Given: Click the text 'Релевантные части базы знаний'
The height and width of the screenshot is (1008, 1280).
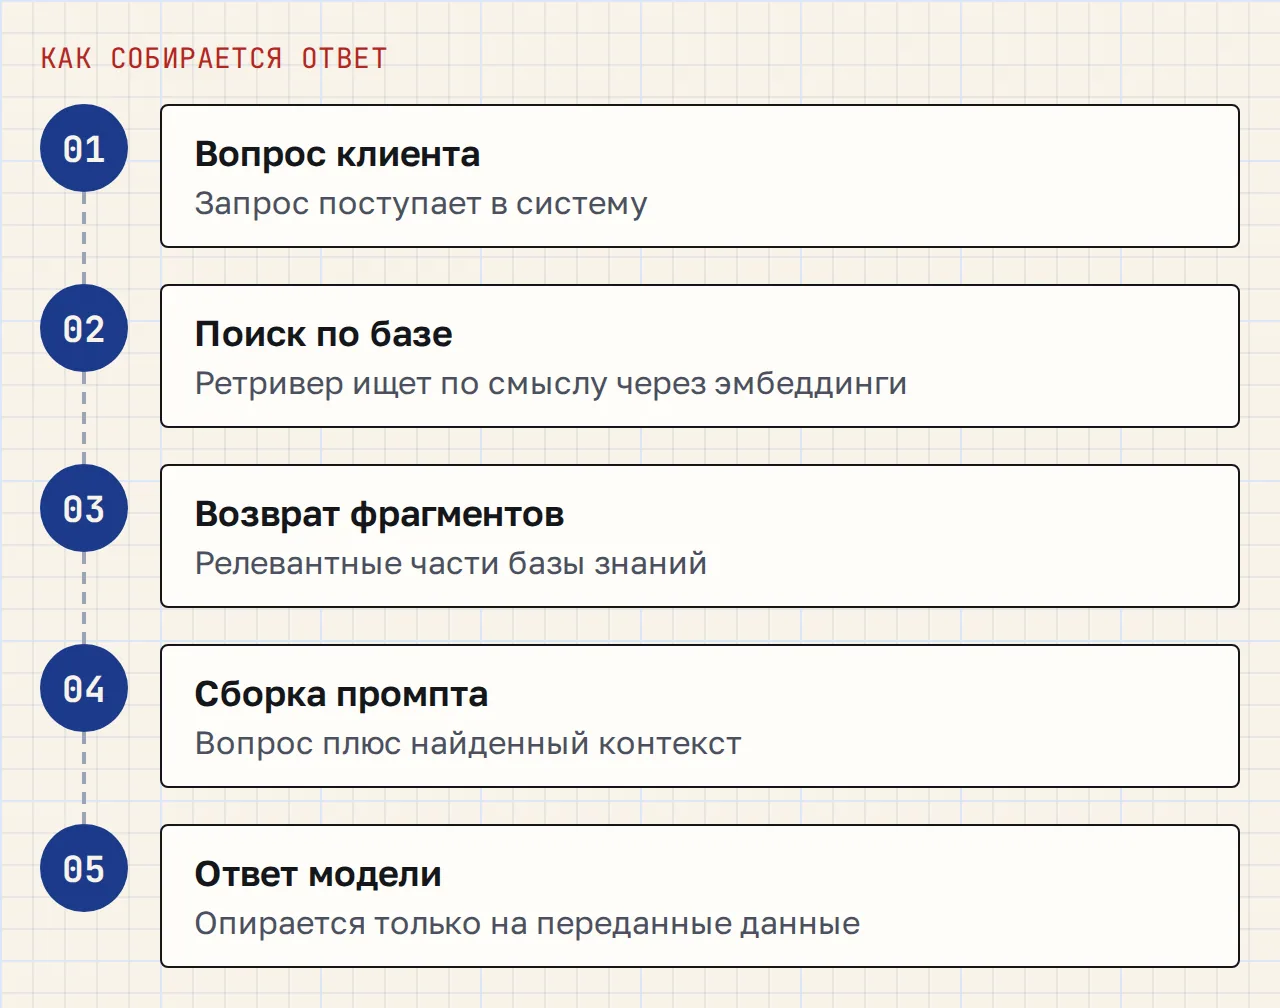Looking at the screenshot, I should (x=451, y=564).
